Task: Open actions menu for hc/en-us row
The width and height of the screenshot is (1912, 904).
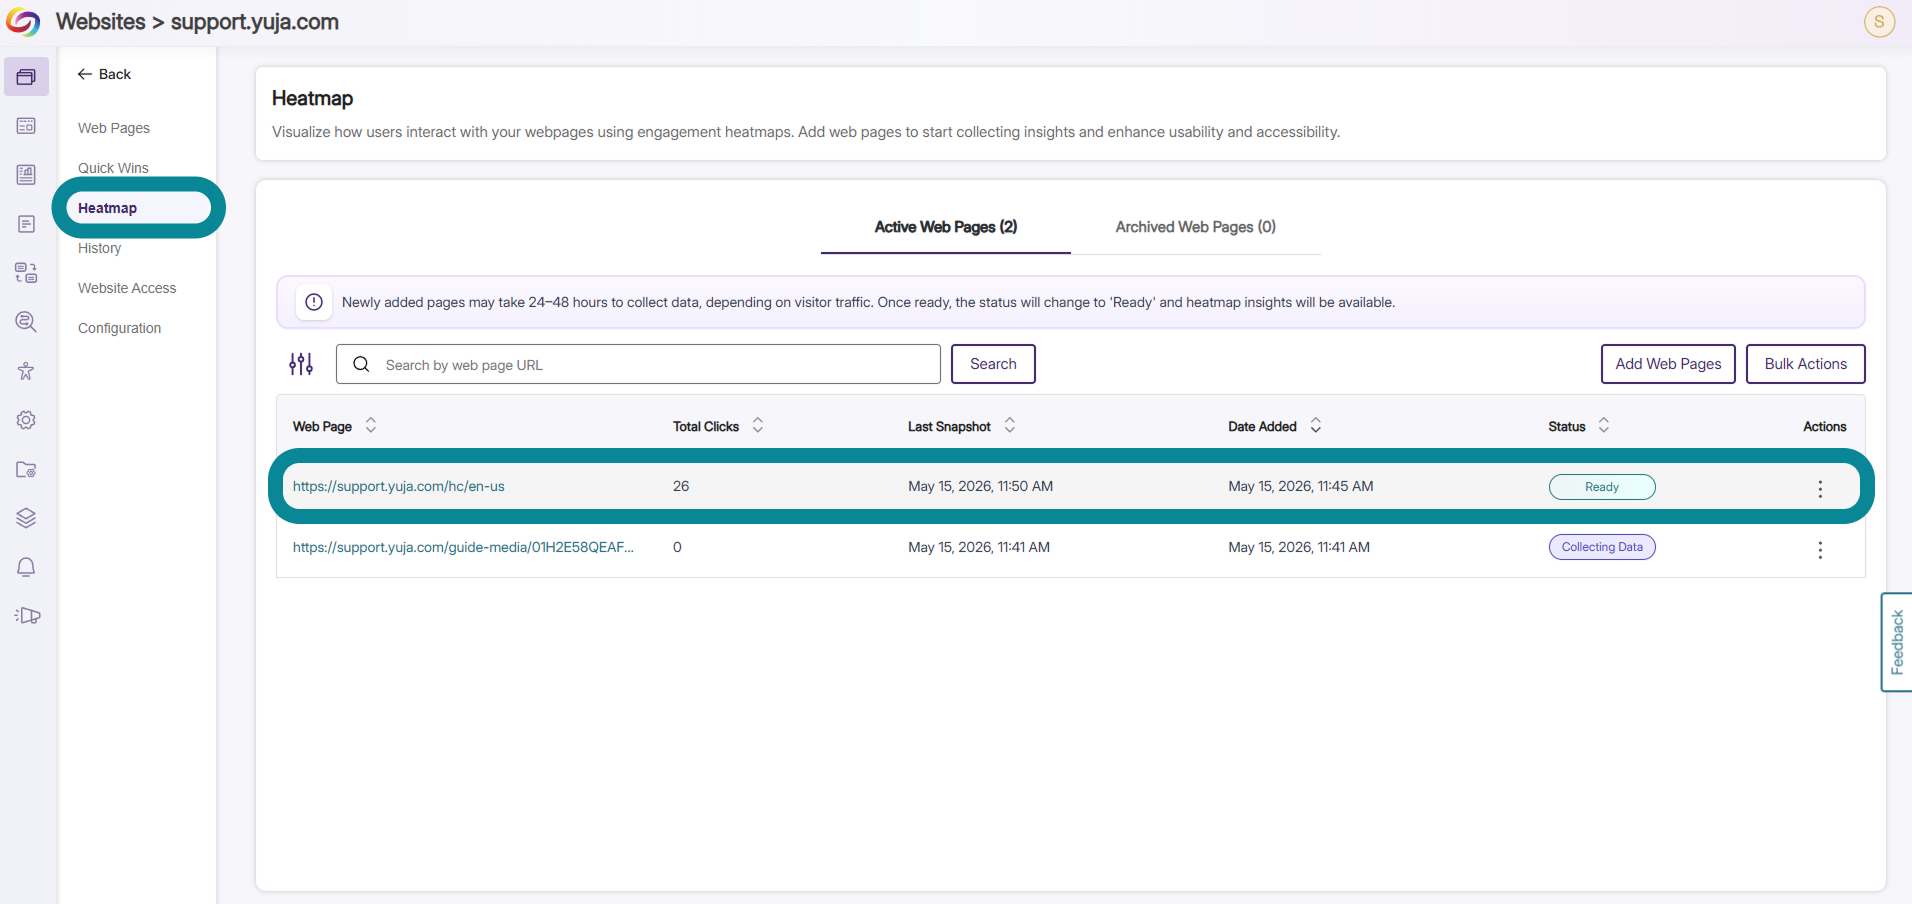Action: 1820,488
